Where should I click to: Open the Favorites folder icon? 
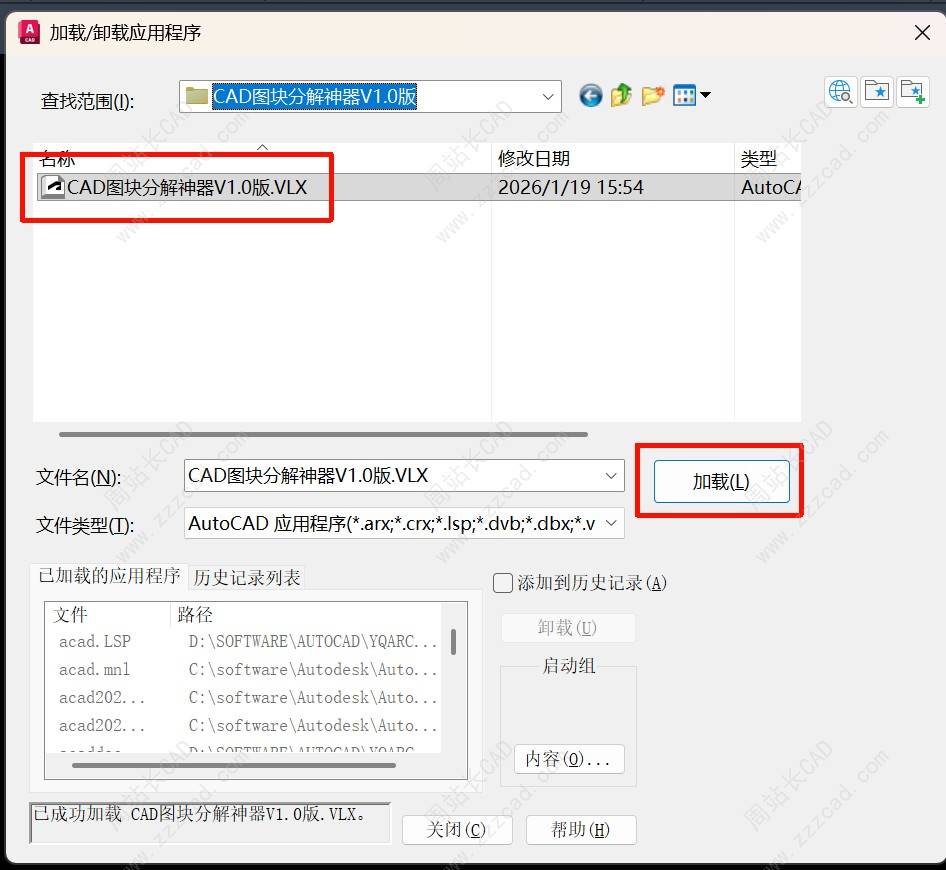click(876, 92)
